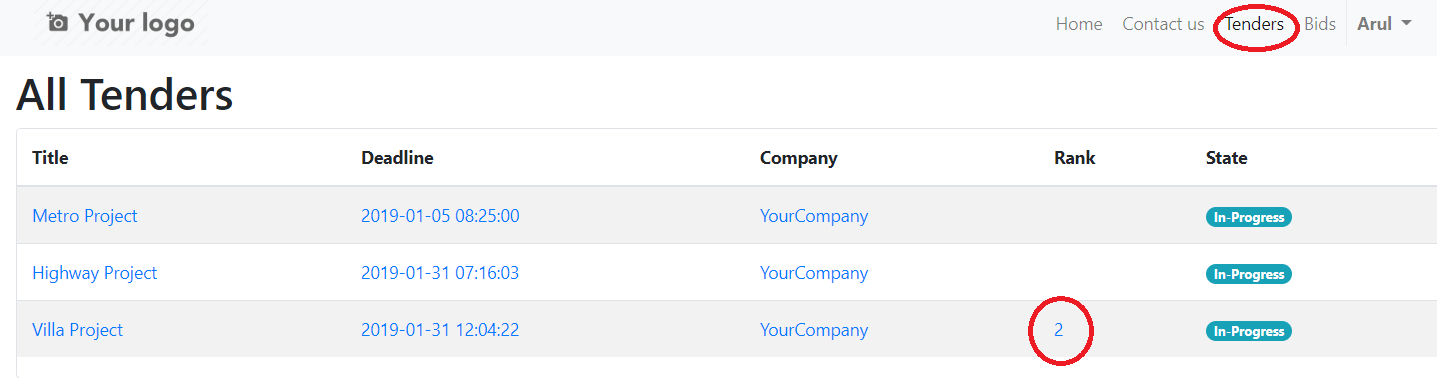Click Metro Project deadline 2019-01-05 08:25:00
1437x378 pixels.
[x=440, y=216]
